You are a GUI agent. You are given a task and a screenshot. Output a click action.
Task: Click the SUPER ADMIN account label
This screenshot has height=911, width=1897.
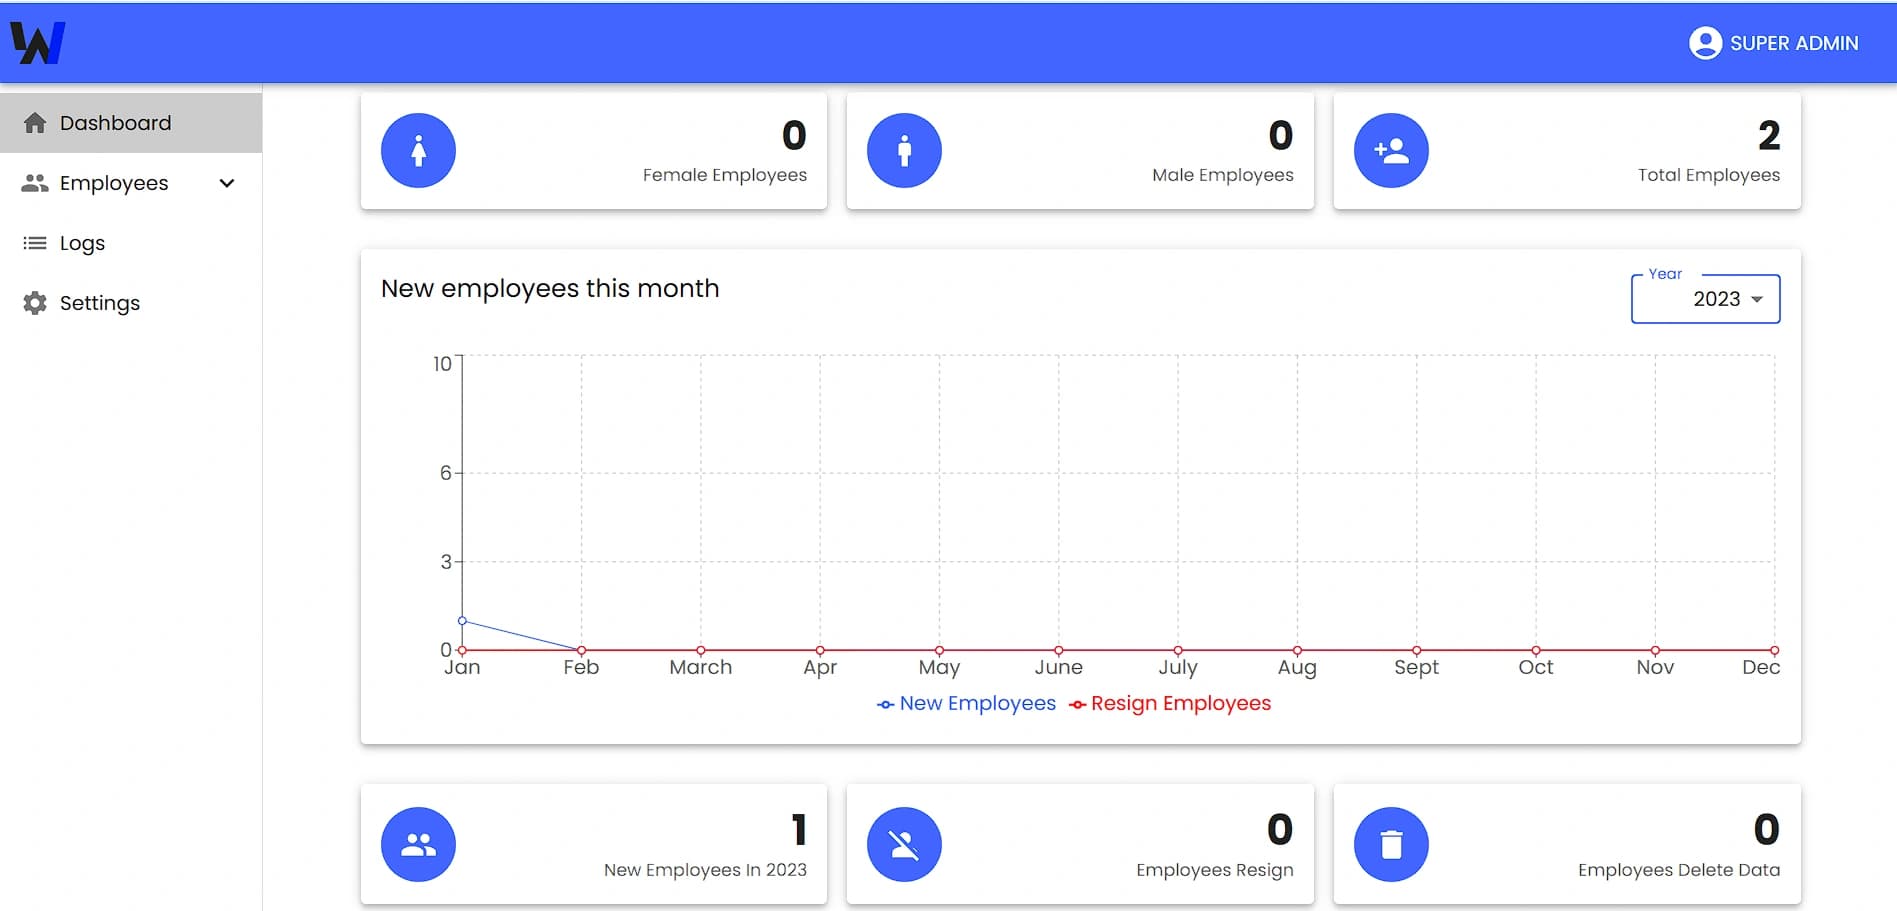[1794, 43]
